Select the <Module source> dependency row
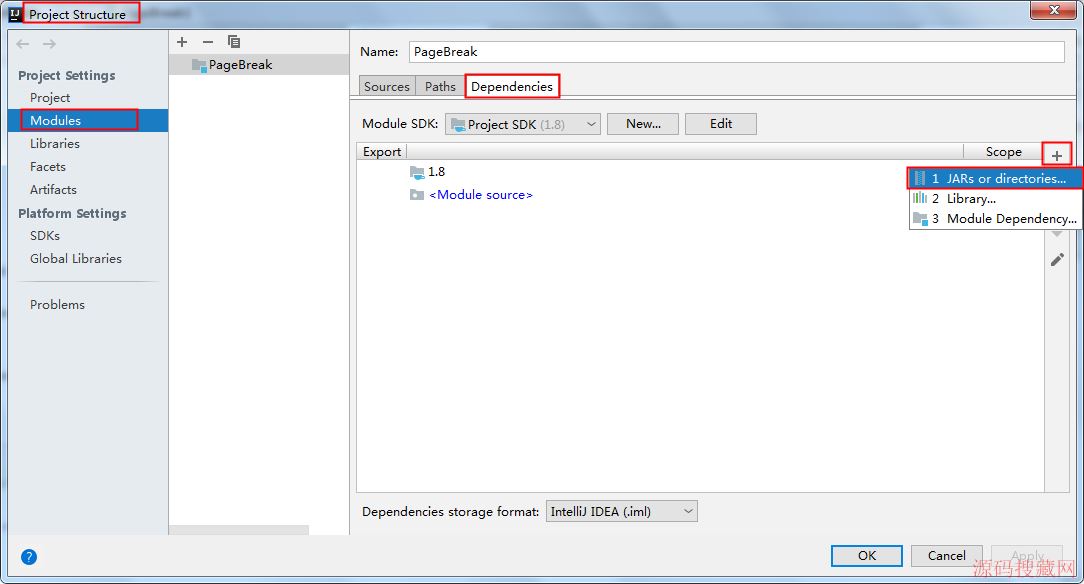The image size is (1084, 584). [700, 195]
